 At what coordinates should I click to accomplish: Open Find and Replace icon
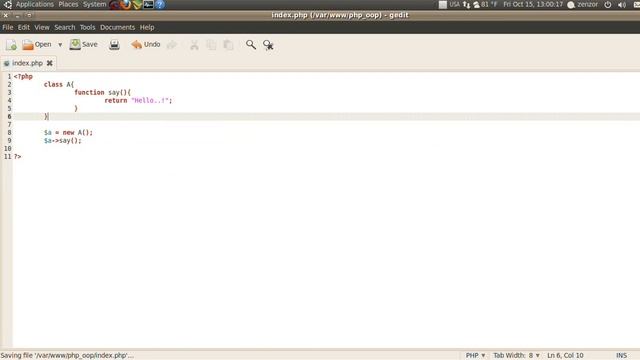coord(268,44)
